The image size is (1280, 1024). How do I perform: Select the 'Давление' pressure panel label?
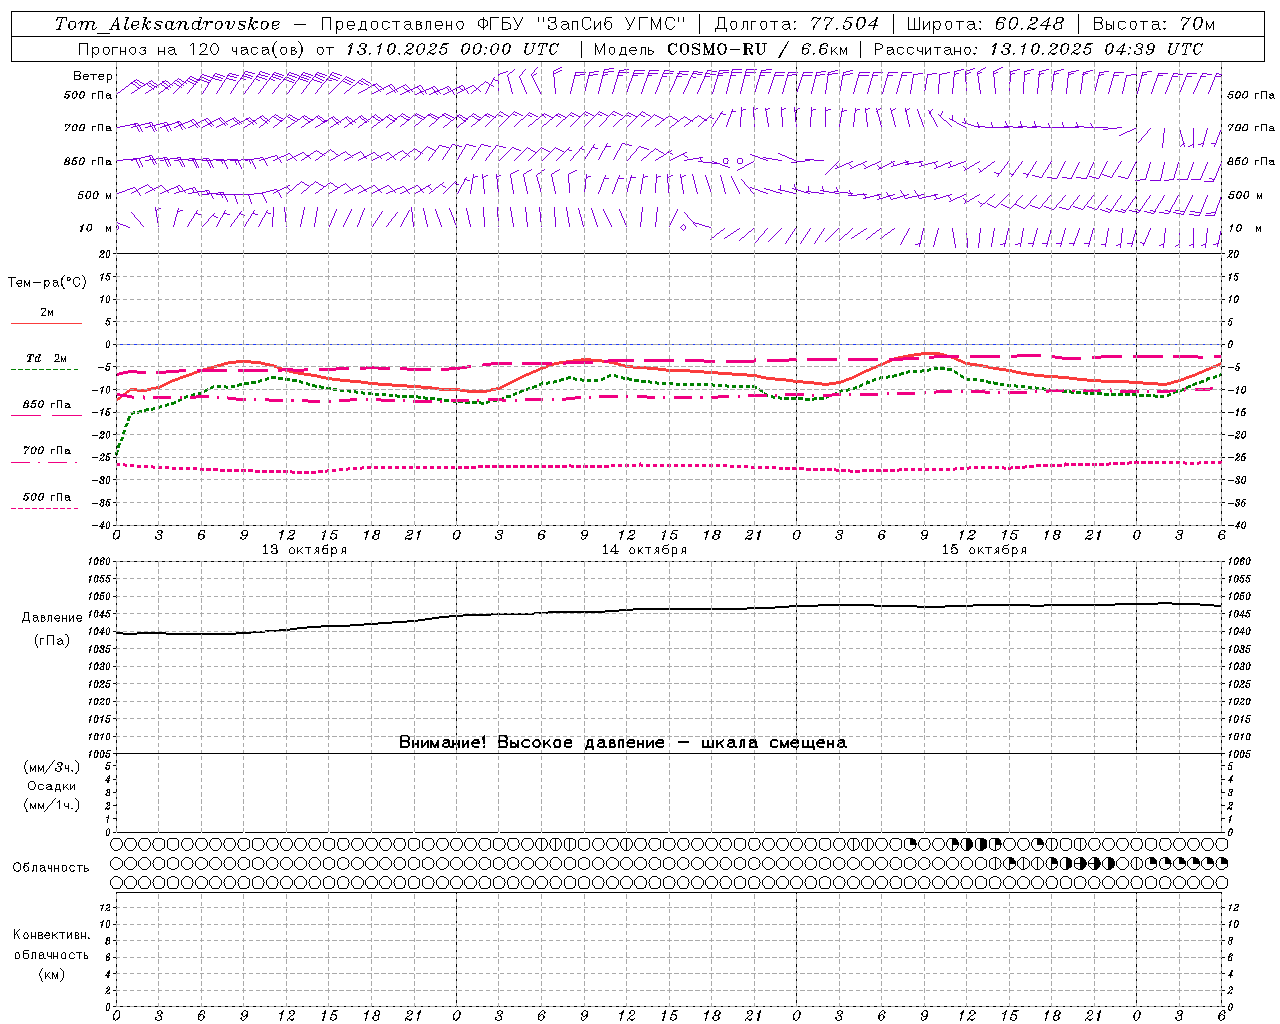coord(52,618)
